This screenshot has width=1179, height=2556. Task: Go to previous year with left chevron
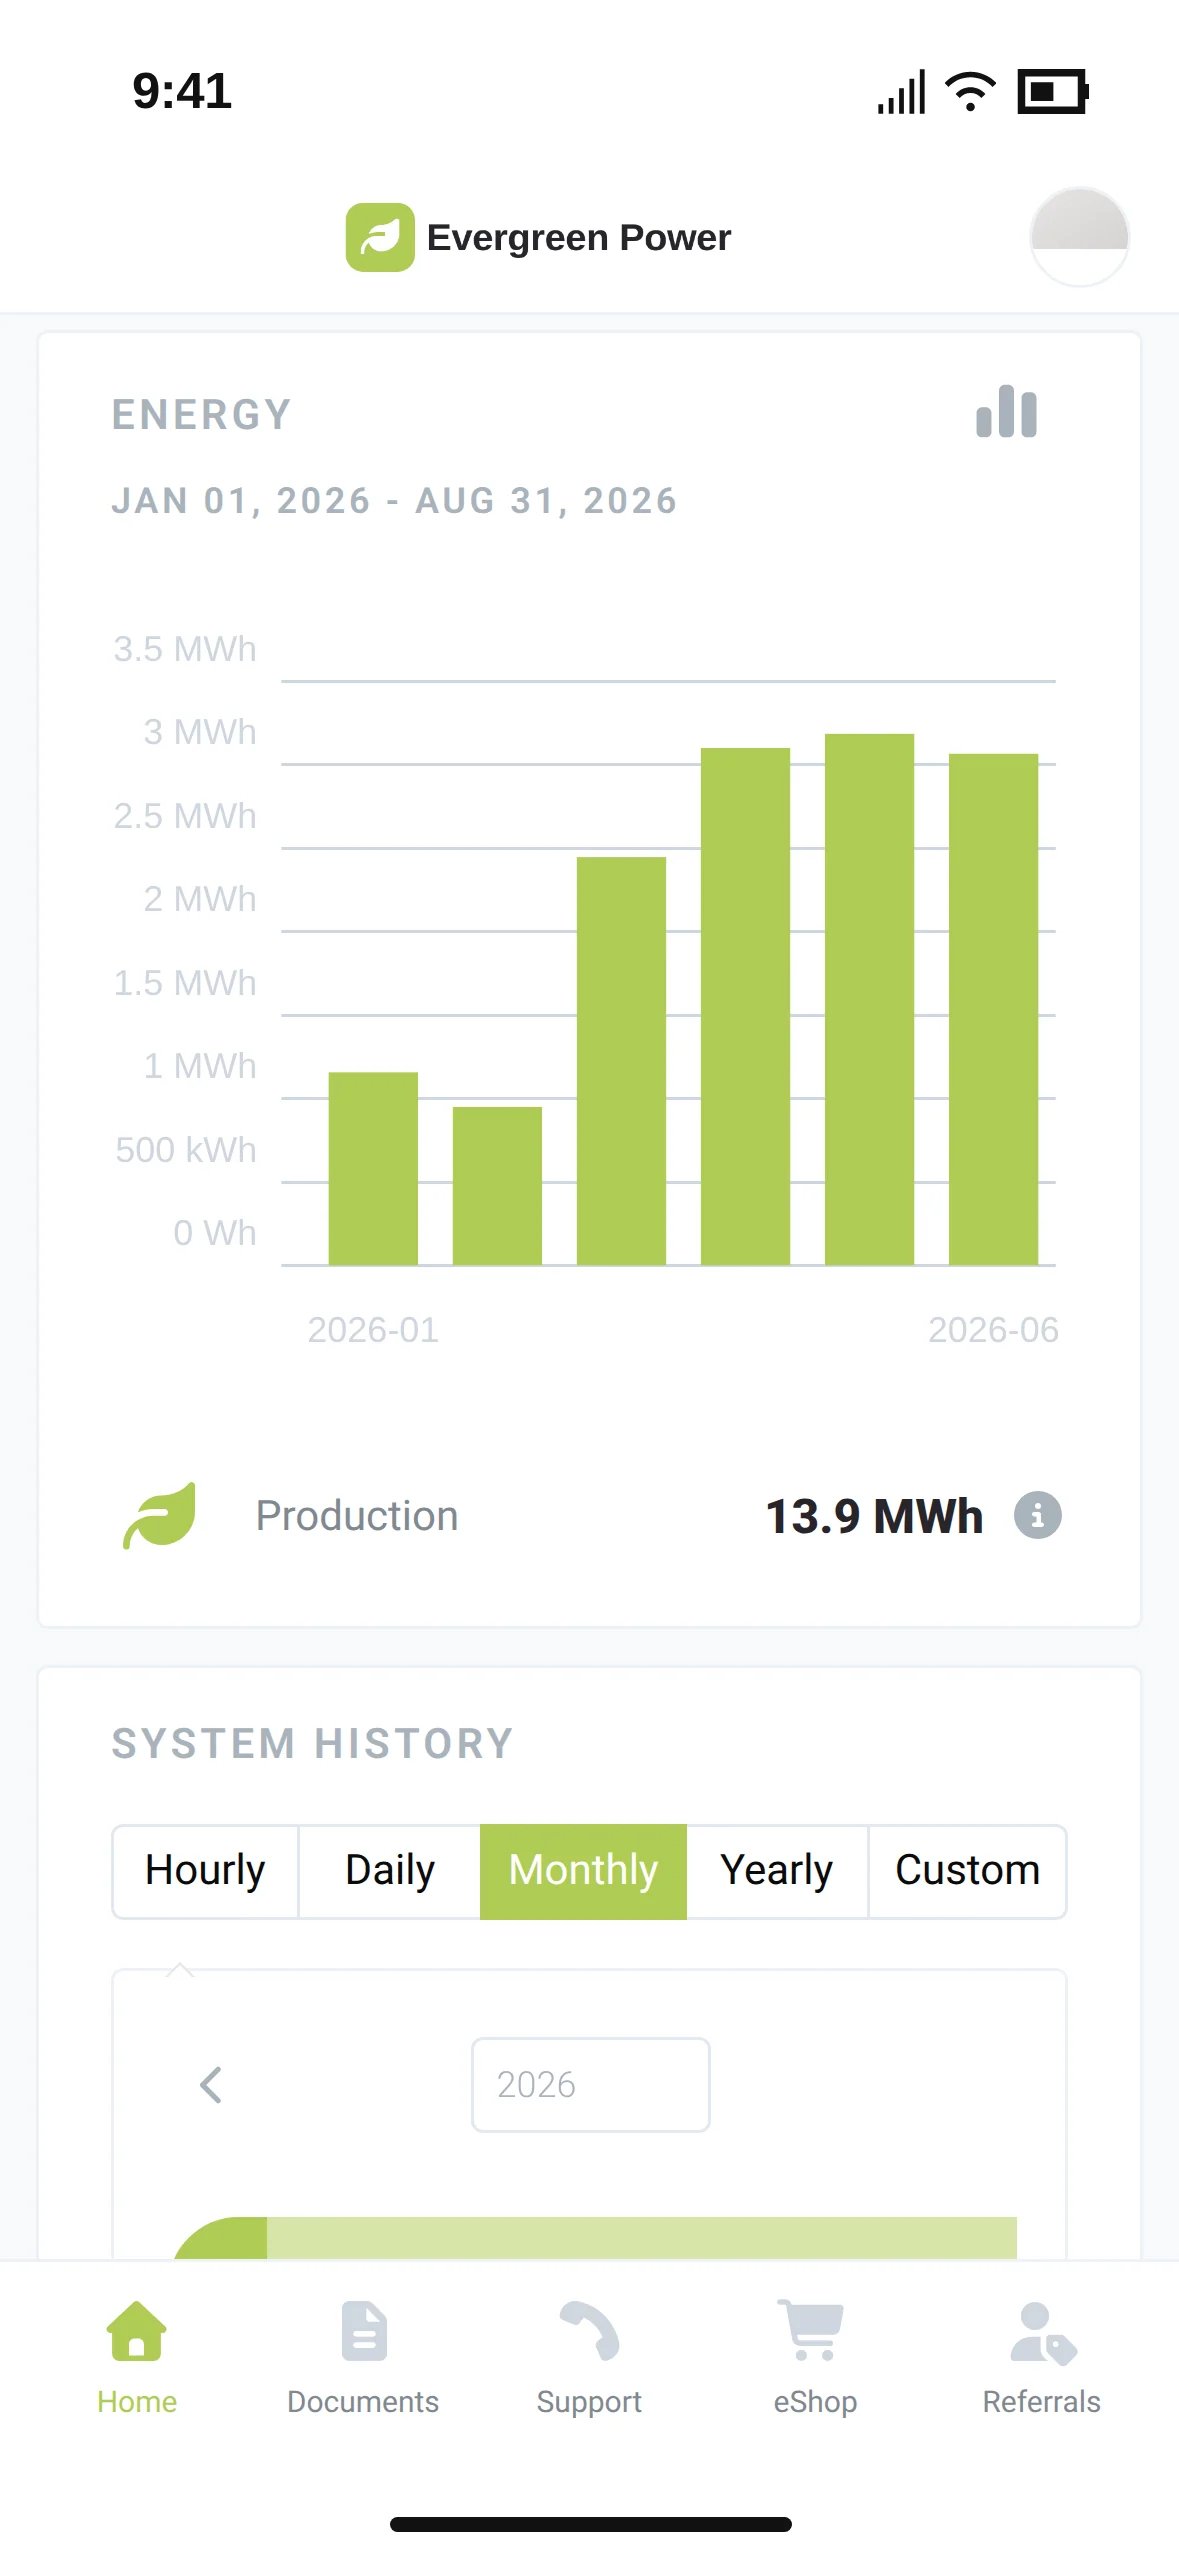click(211, 2085)
